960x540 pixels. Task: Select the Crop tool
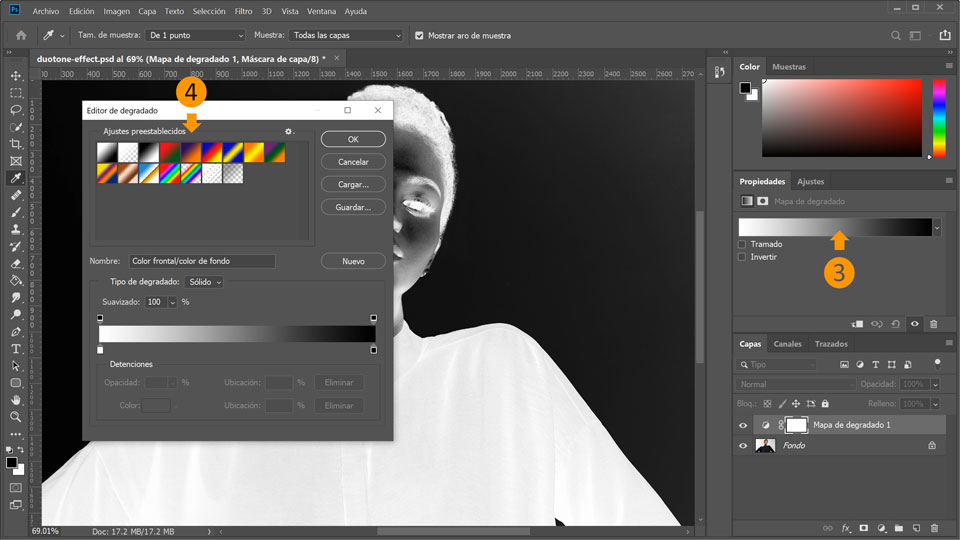pyautogui.click(x=16, y=144)
